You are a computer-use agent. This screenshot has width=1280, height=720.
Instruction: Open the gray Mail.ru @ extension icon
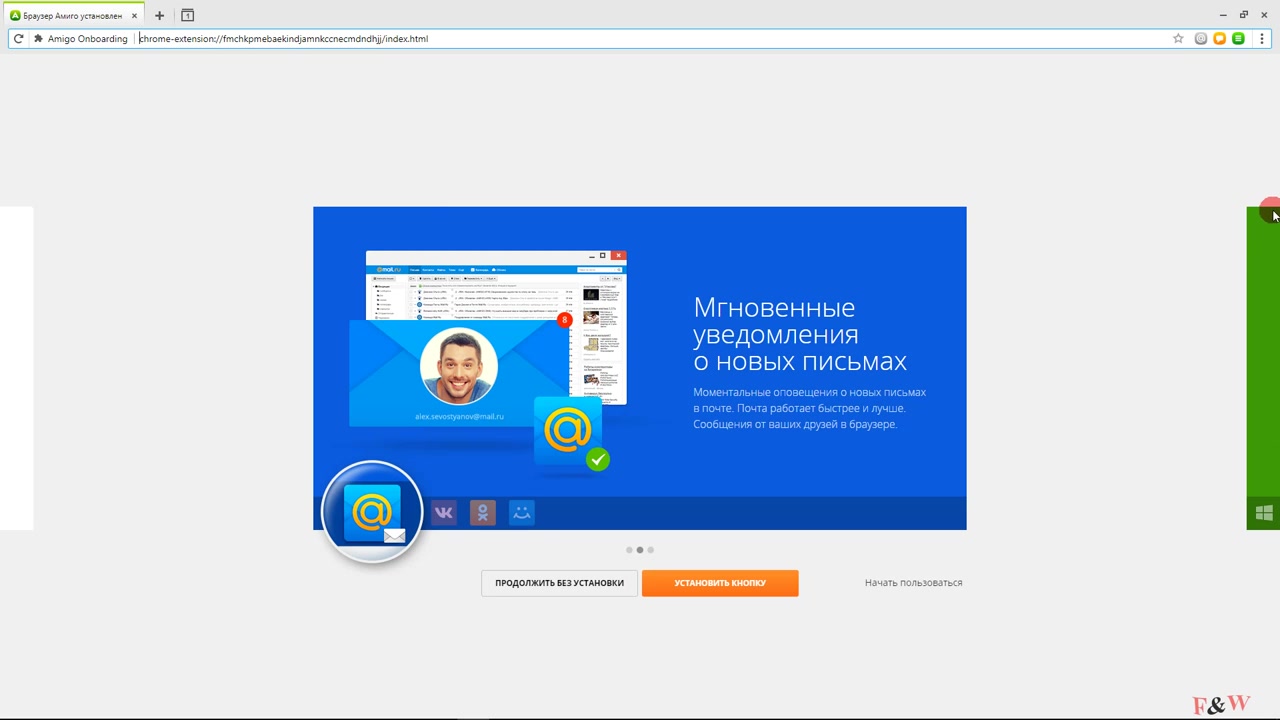tap(1201, 38)
